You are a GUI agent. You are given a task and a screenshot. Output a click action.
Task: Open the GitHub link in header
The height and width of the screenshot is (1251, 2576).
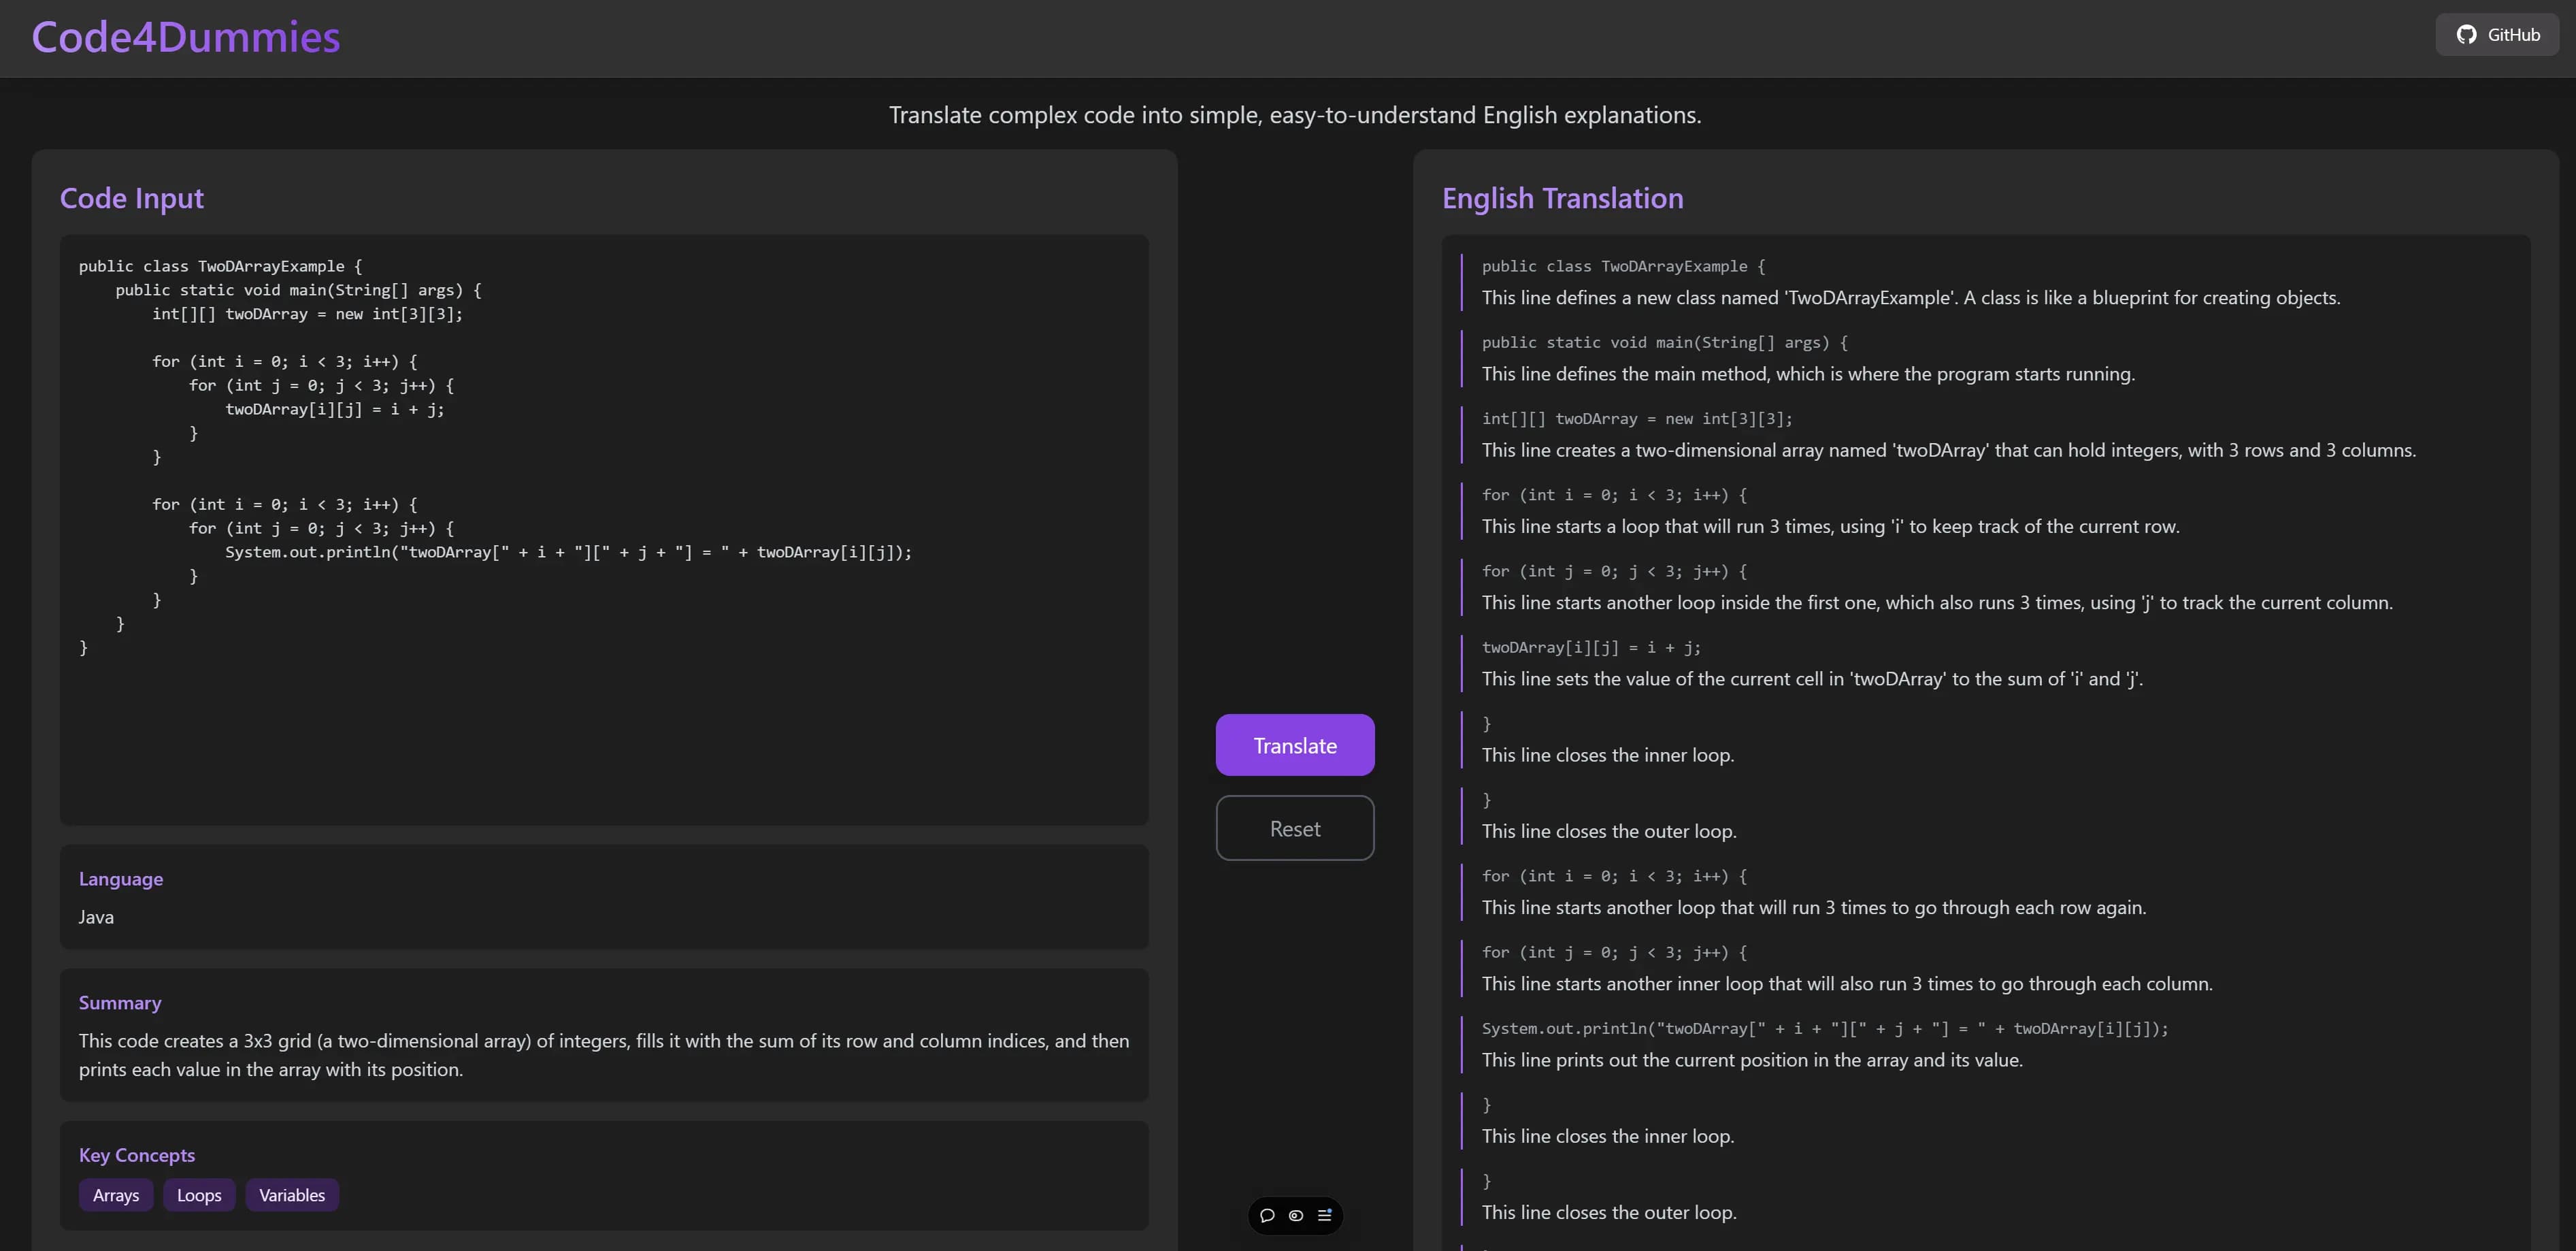click(2497, 35)
